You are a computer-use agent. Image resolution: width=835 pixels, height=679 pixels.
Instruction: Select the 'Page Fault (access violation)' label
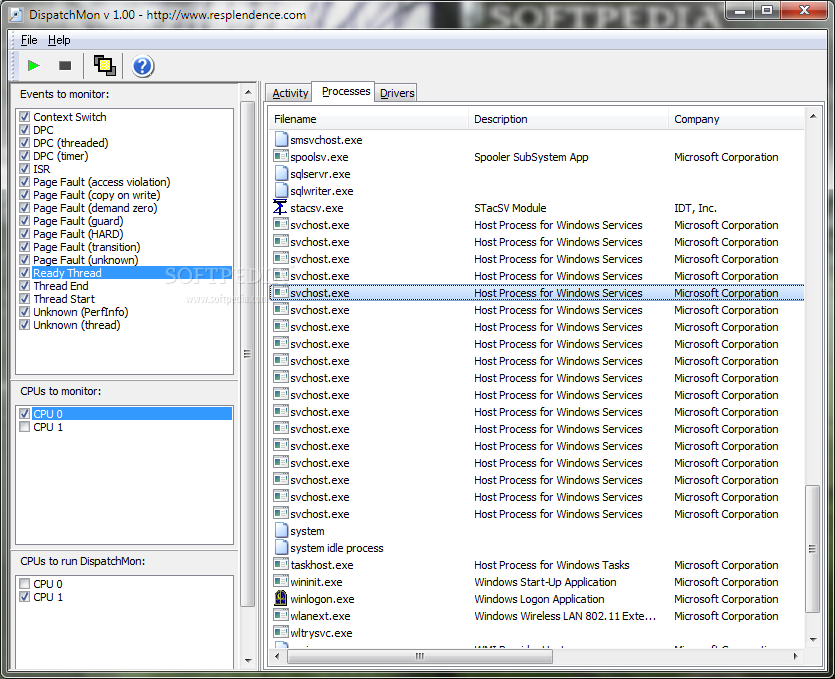[x=102, y=182]
